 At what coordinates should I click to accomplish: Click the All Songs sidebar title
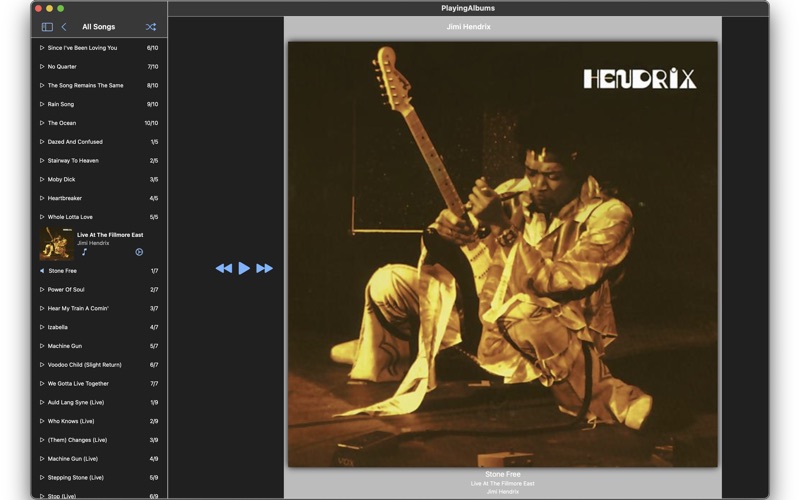click(x=98, y=27)
